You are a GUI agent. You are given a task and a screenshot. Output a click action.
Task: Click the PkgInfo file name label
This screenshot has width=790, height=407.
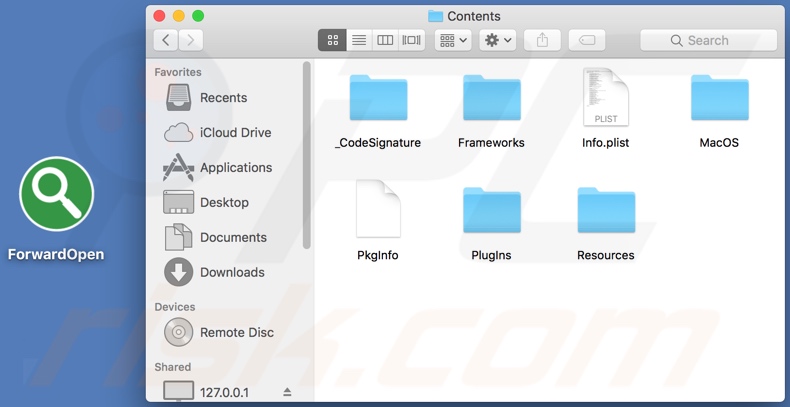pos(378,255)
